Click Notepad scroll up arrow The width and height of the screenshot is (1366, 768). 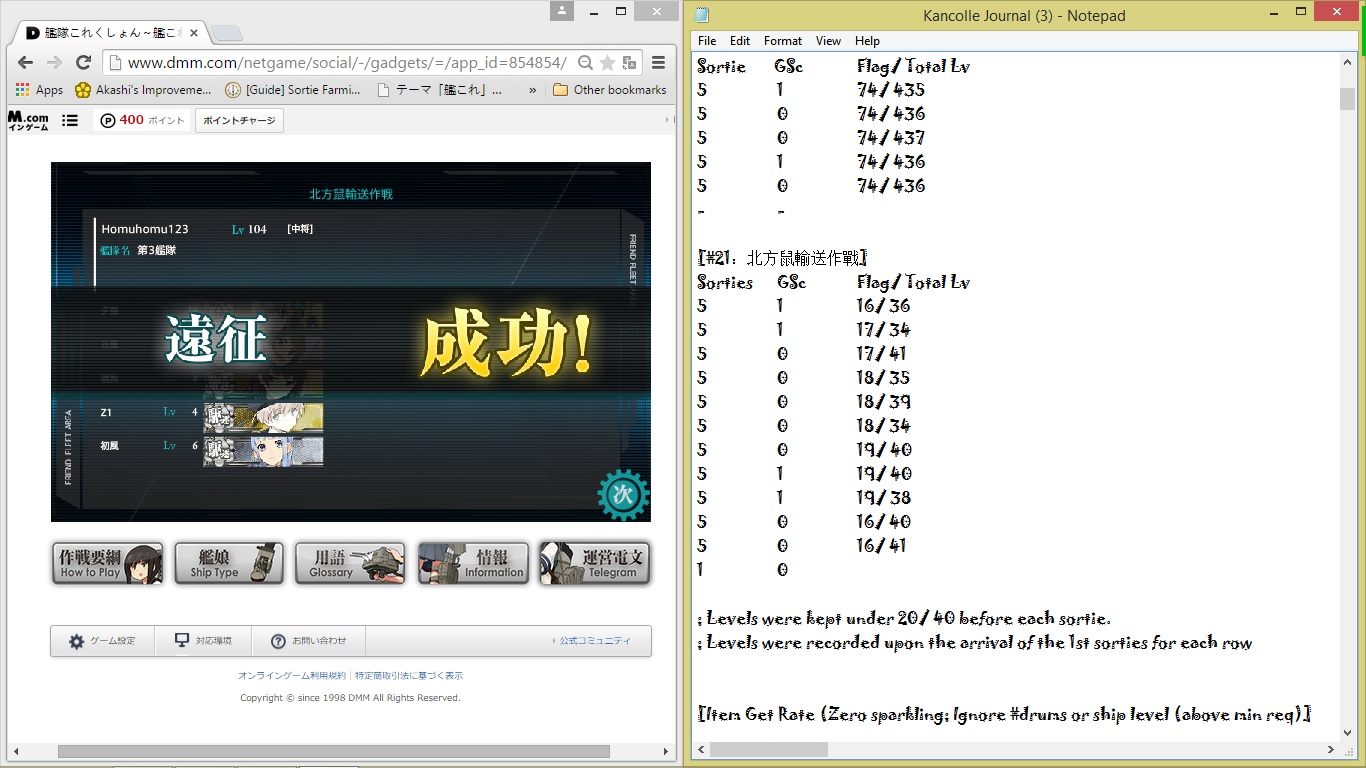point(1348,61)
